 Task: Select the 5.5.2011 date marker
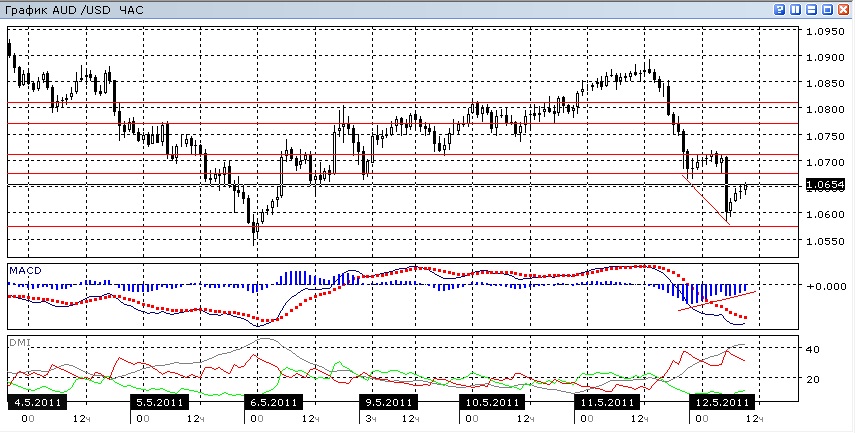pyautogui.click(x=159, y=402)
